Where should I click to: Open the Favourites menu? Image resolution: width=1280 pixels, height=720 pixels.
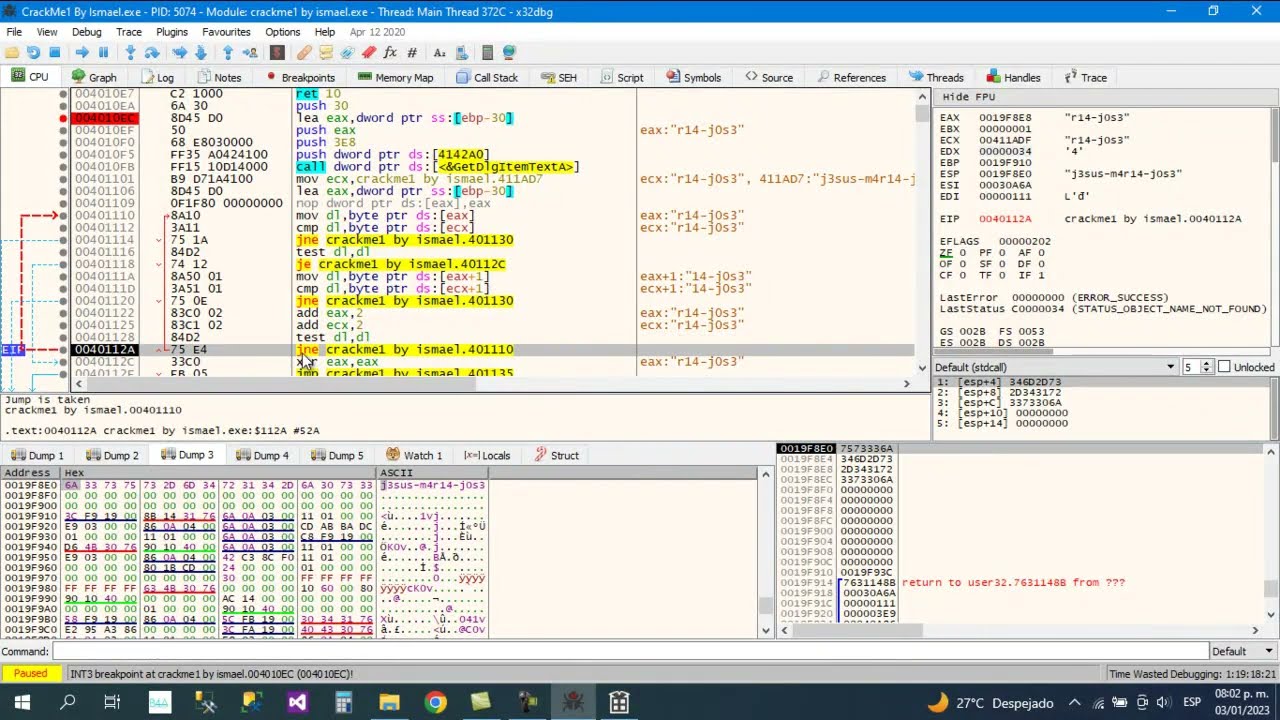point(226,32)
